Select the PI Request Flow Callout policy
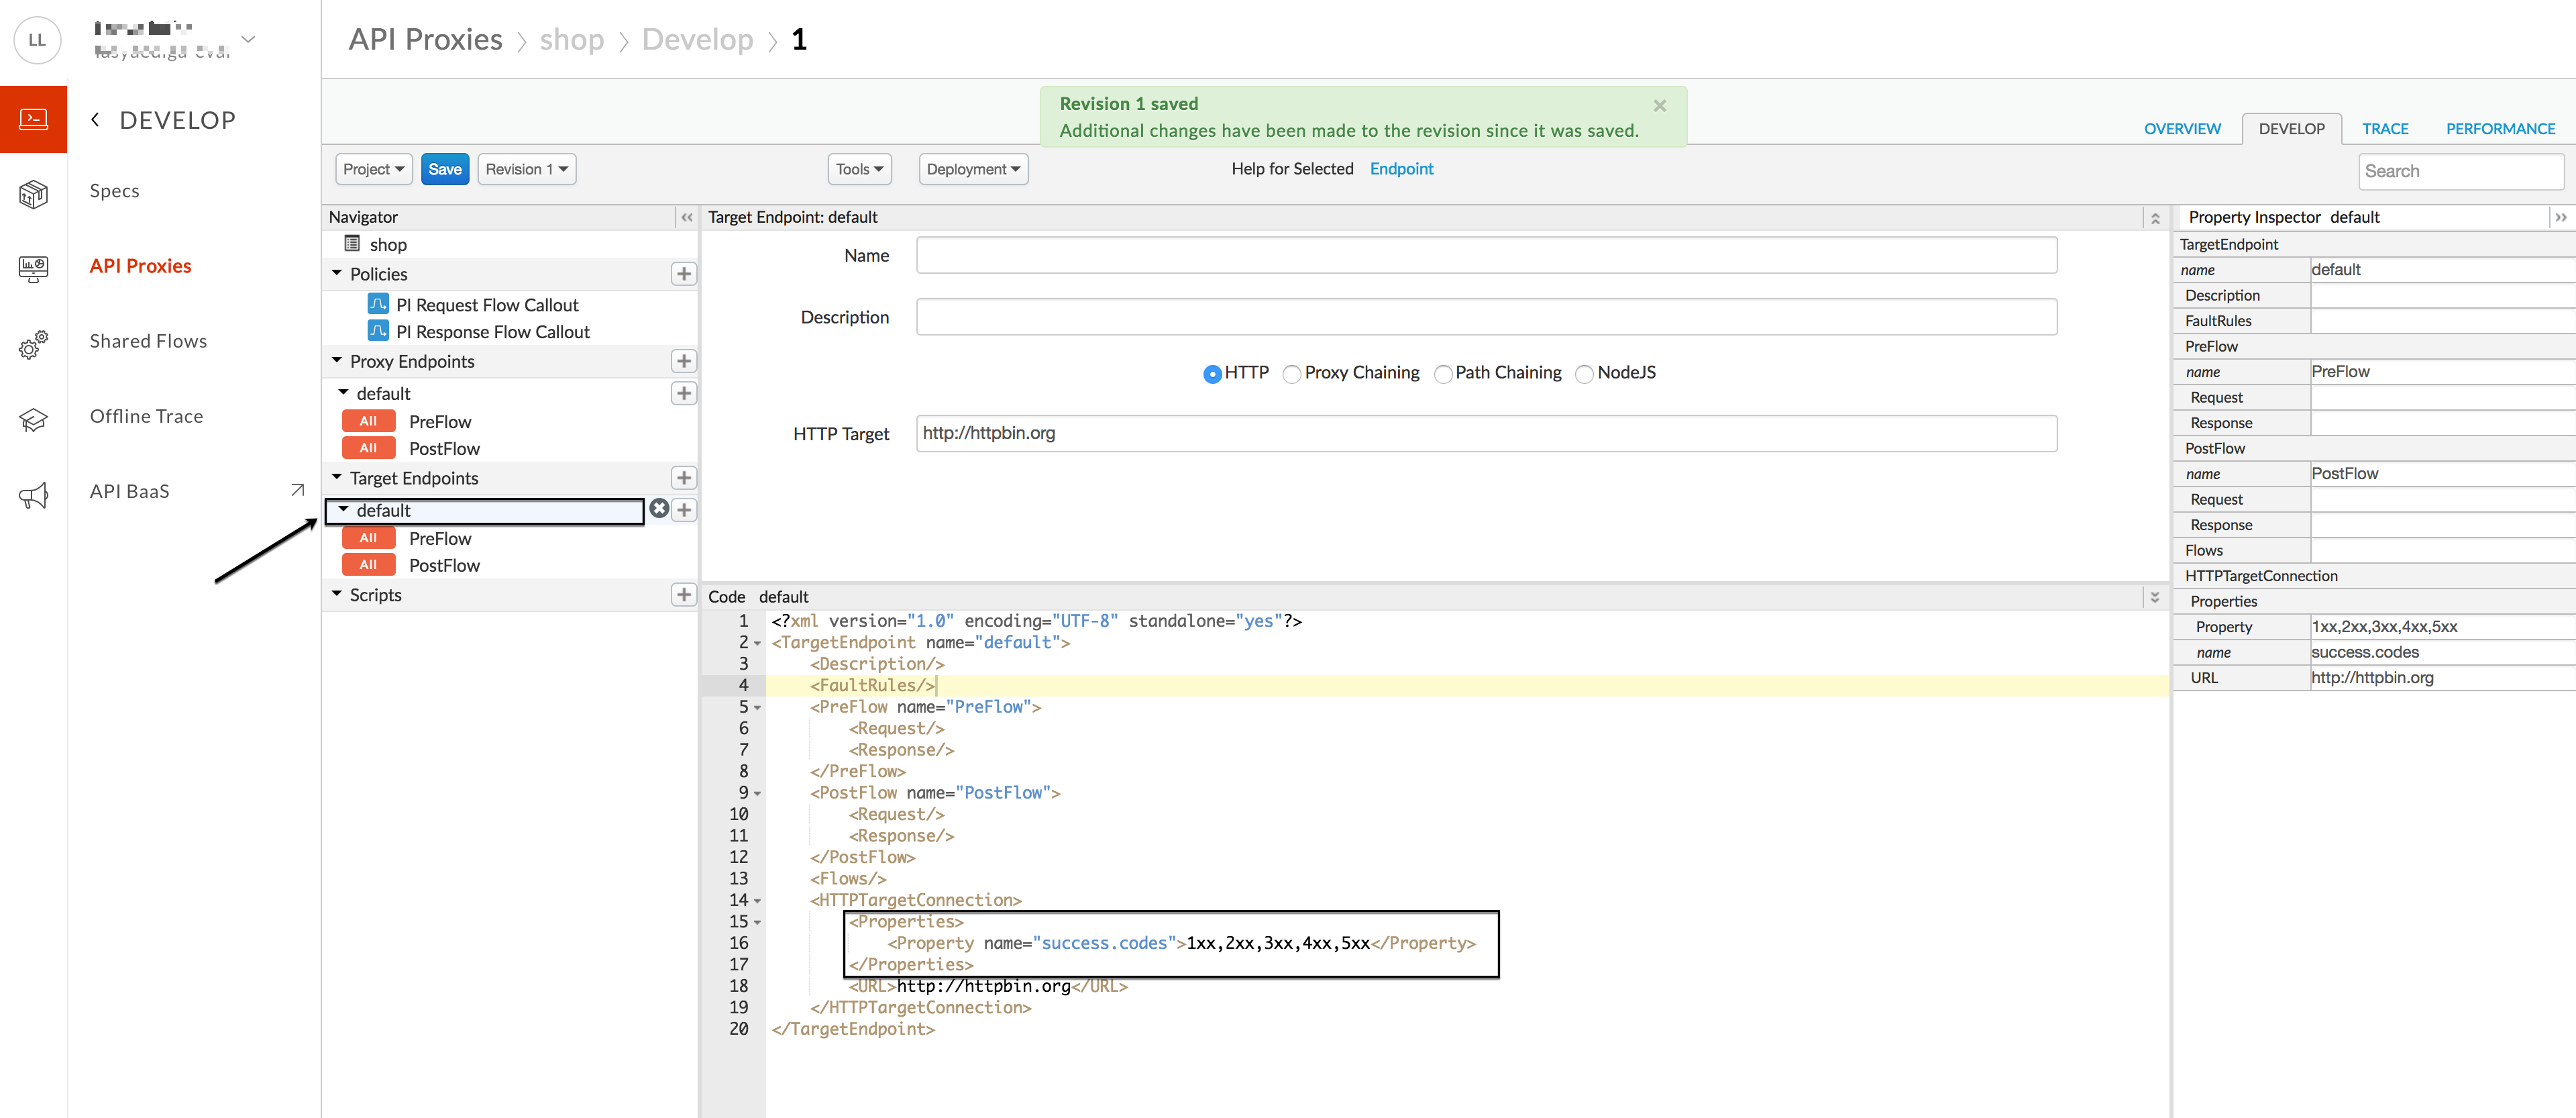This screenshot has width=2576, height=1118. tap(486, 305)
